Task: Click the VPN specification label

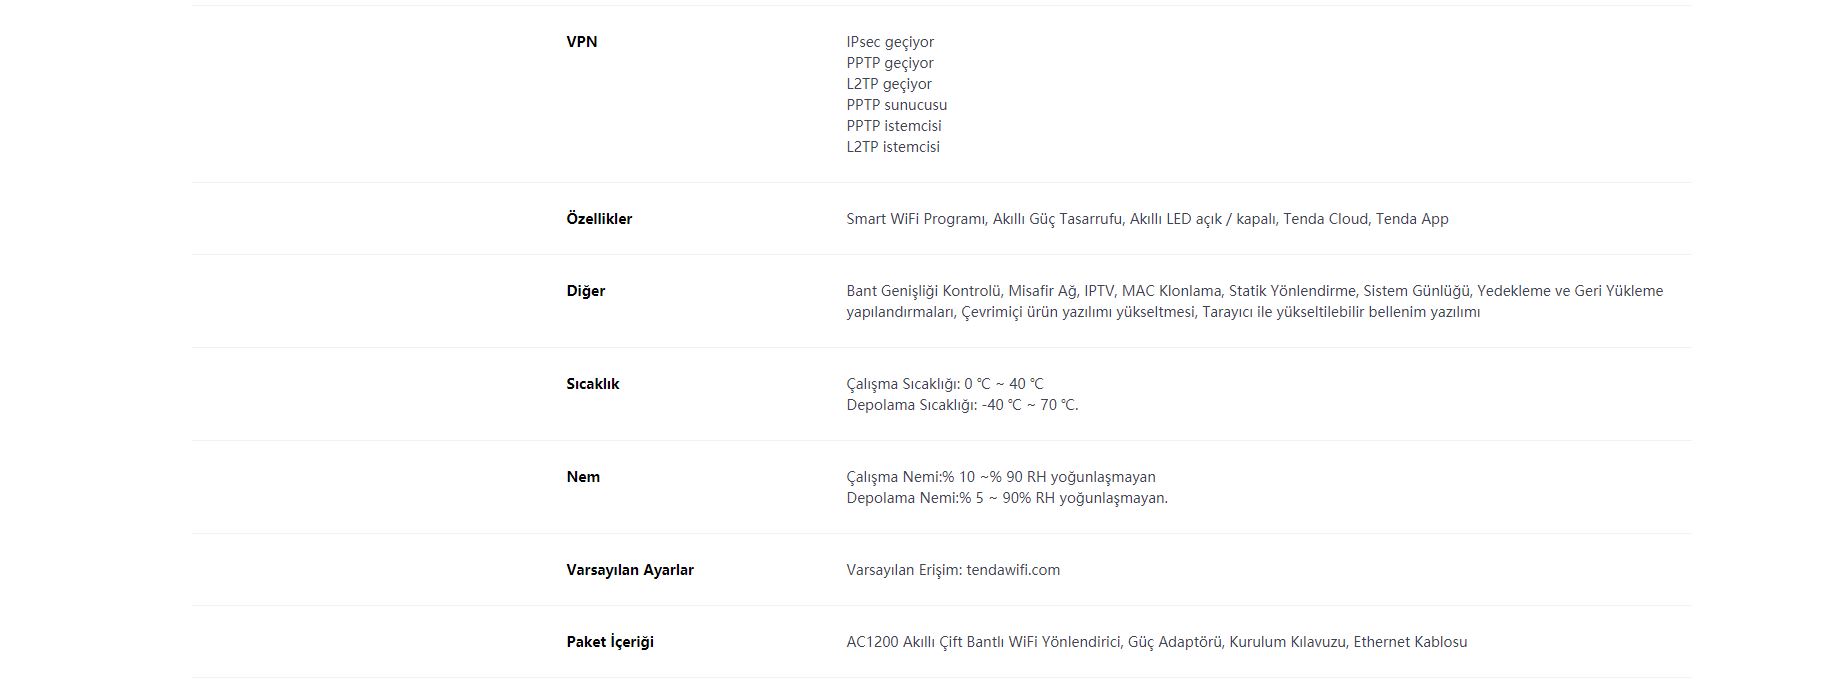Action: [581, 42]
